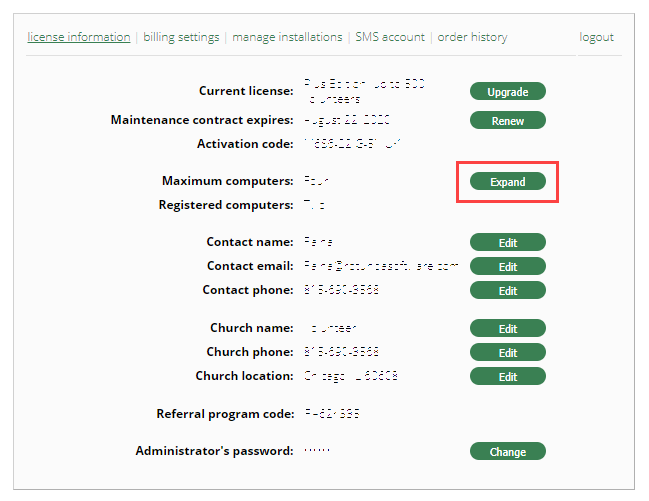
Task: Click the Contact email address text
Action: tap(381, 266)
